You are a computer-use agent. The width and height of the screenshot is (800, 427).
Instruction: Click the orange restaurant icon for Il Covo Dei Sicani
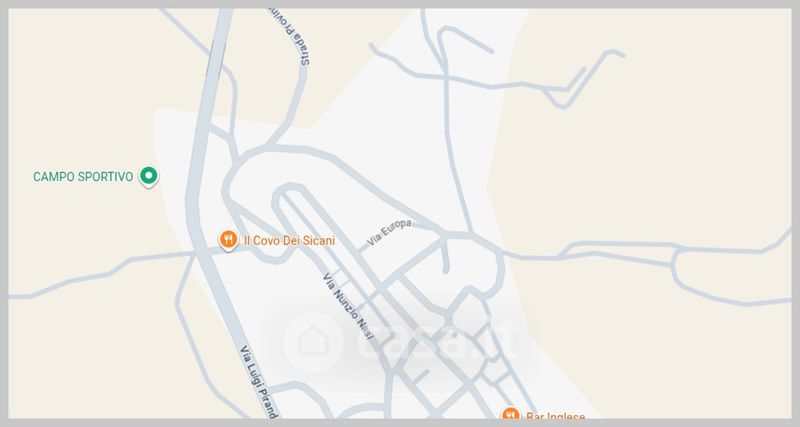pos(228,240)
